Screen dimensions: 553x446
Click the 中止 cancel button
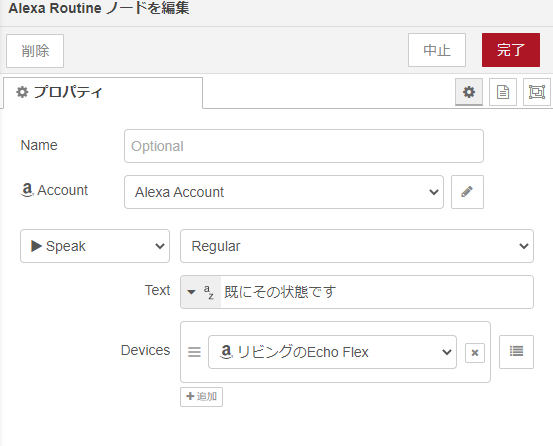coord(437,50)
